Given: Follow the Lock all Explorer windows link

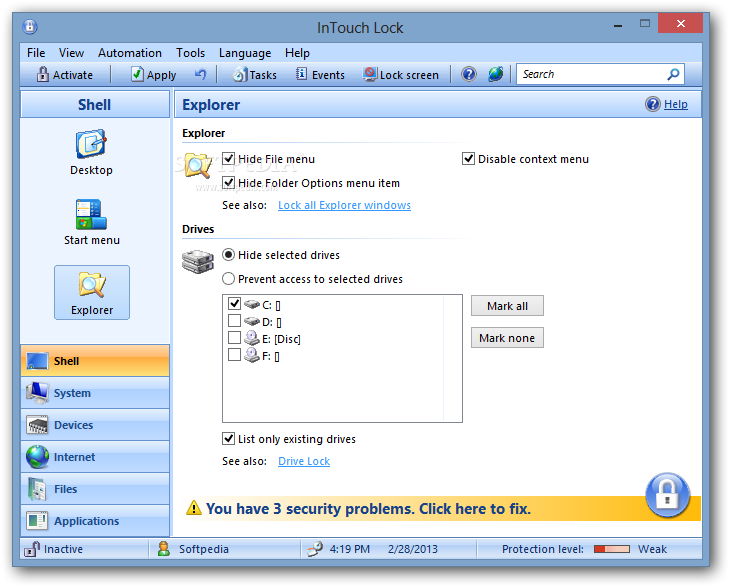Looking at the screenshot, I should (344, 205).
